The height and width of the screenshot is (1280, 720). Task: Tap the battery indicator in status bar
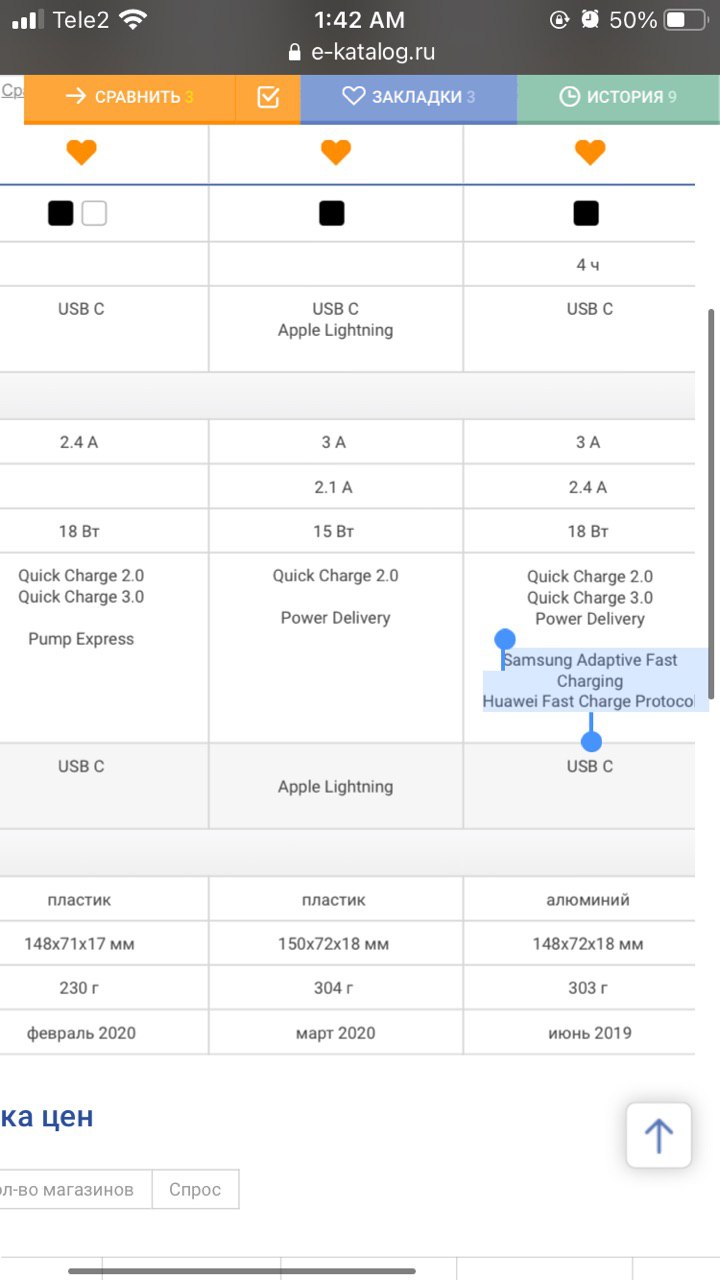coord(686,20)
